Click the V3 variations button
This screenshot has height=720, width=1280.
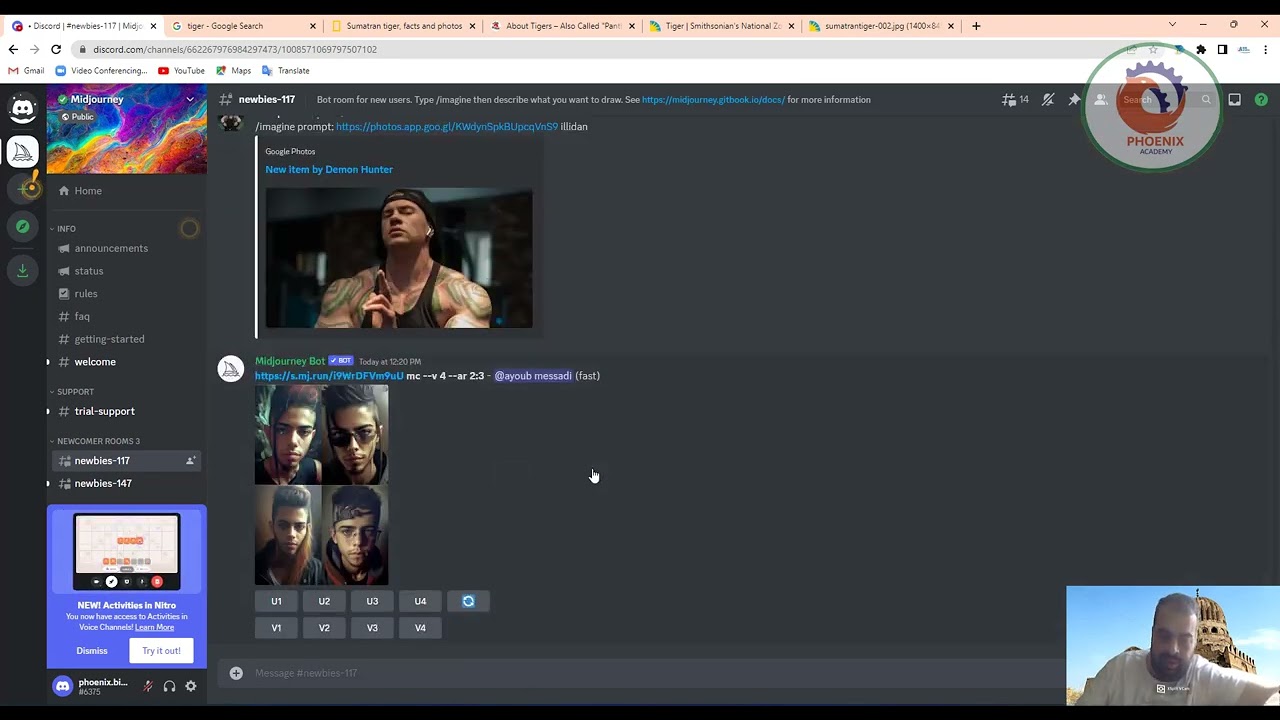[372, 628]
